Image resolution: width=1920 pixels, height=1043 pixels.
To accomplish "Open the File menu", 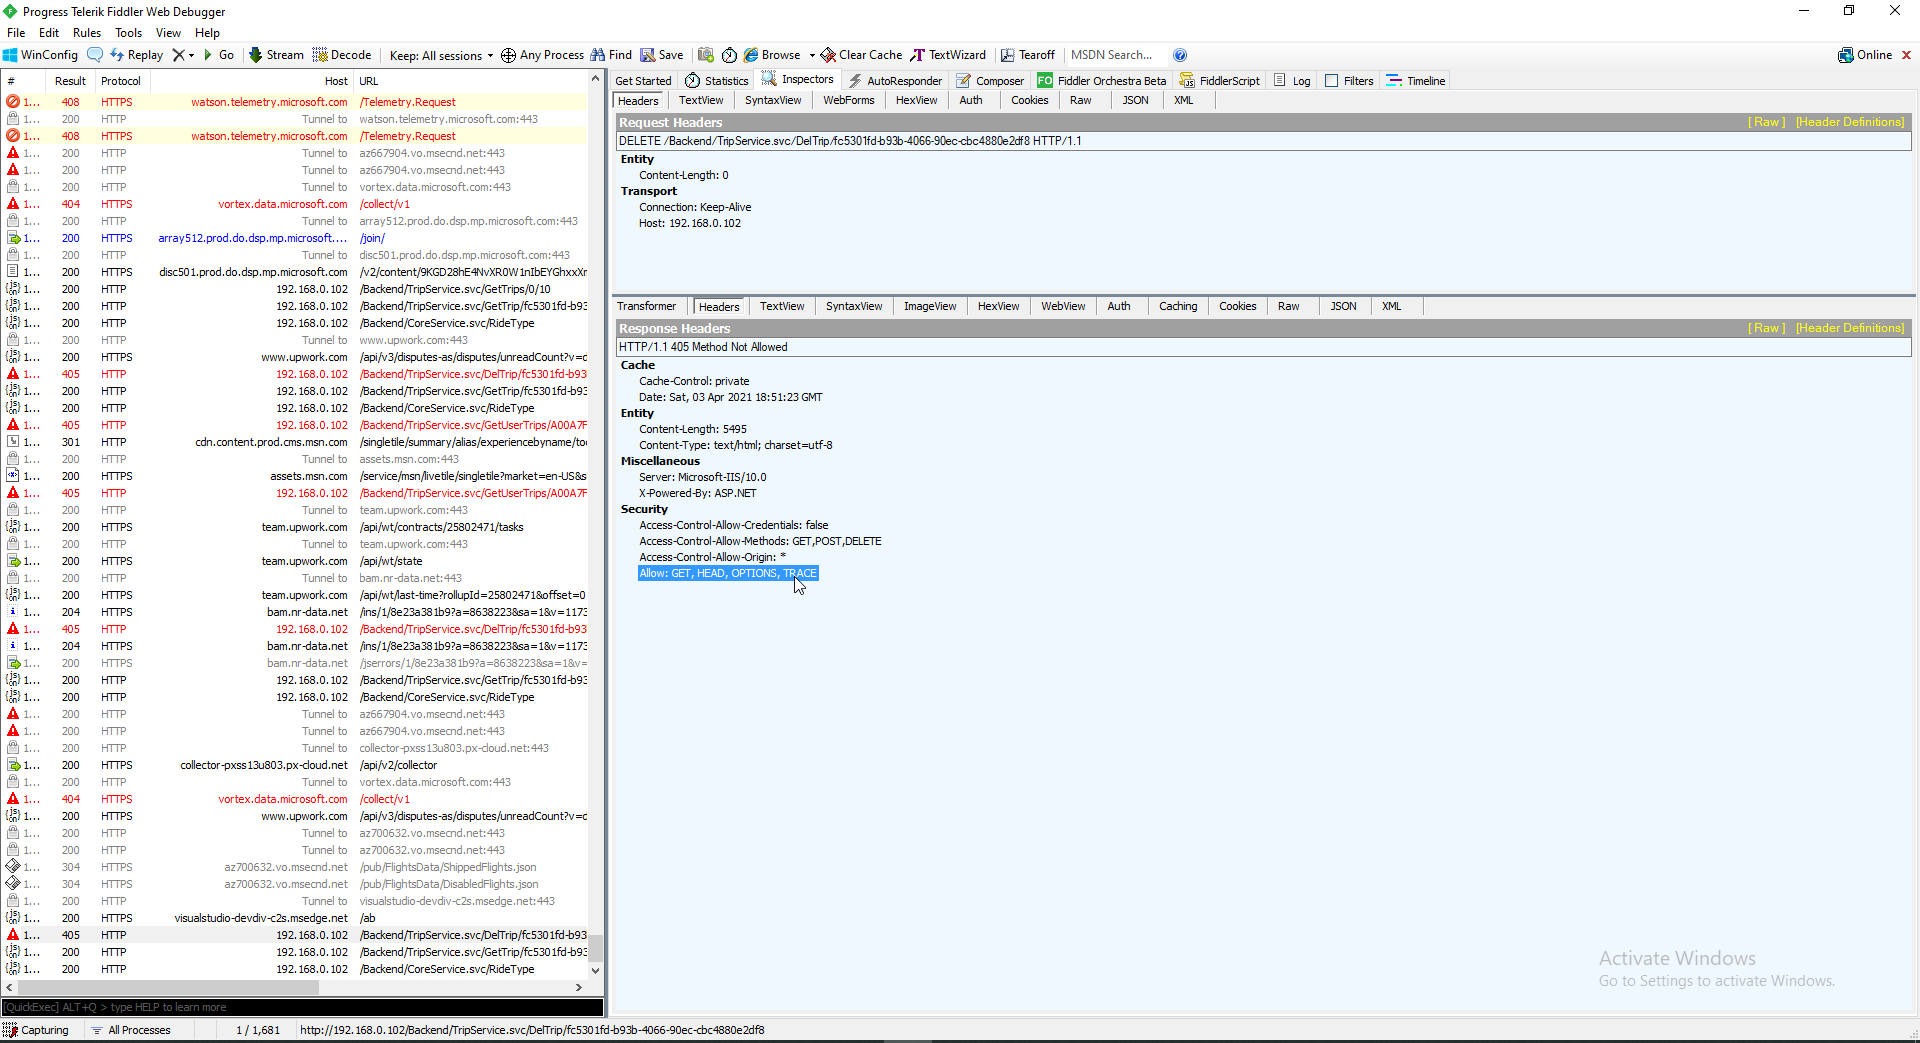I will [x=16, y=33].
